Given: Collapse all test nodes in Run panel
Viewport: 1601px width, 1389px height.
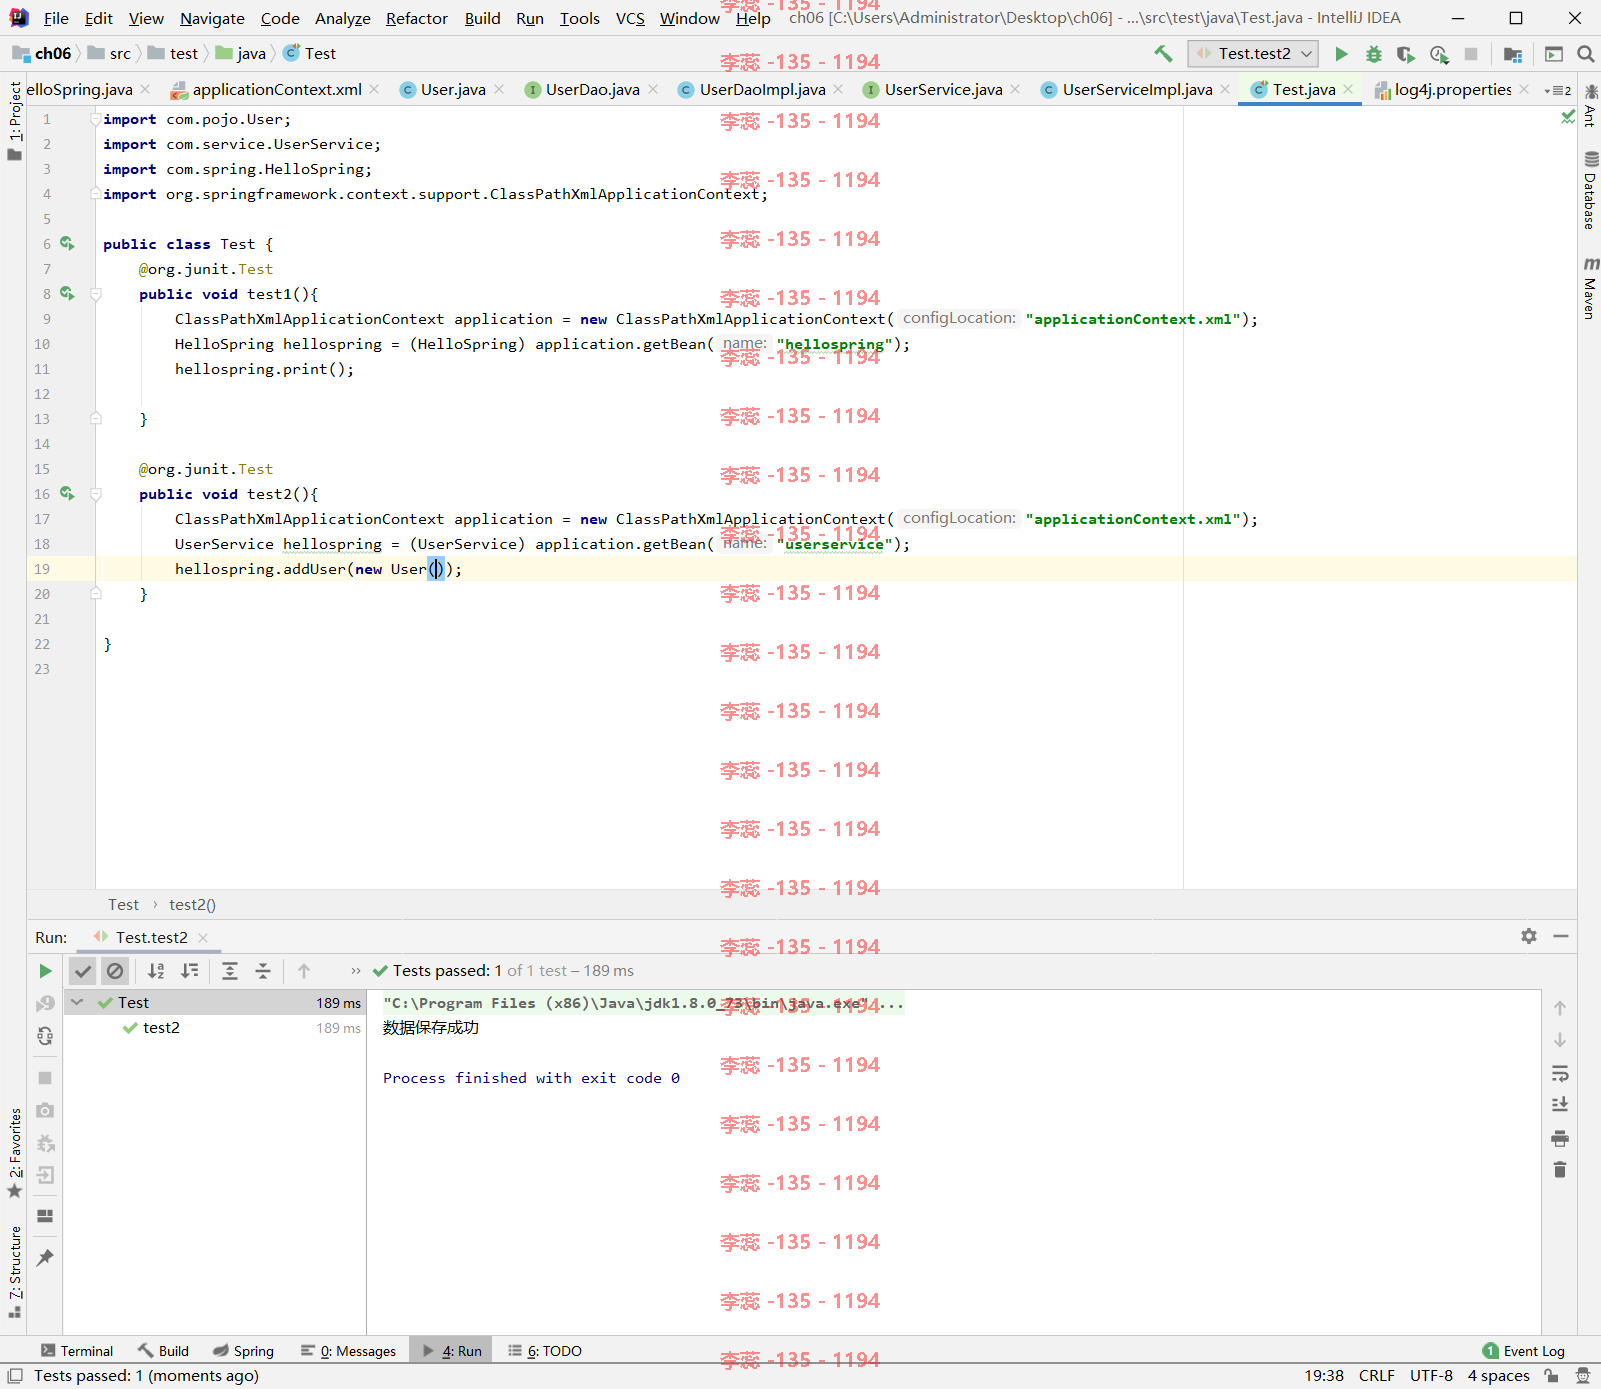Looking at the screenshot, I should point(263,971).
